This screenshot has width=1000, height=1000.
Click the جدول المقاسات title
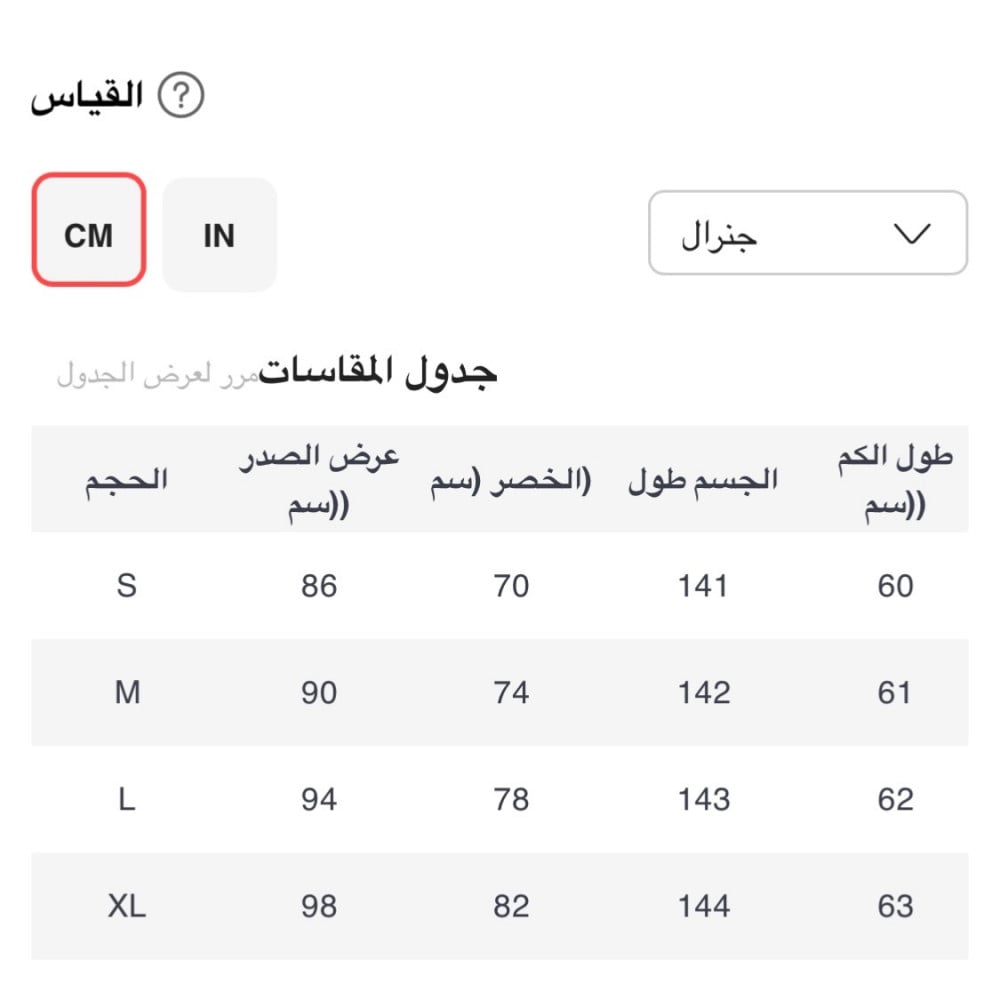click(379, 373)
